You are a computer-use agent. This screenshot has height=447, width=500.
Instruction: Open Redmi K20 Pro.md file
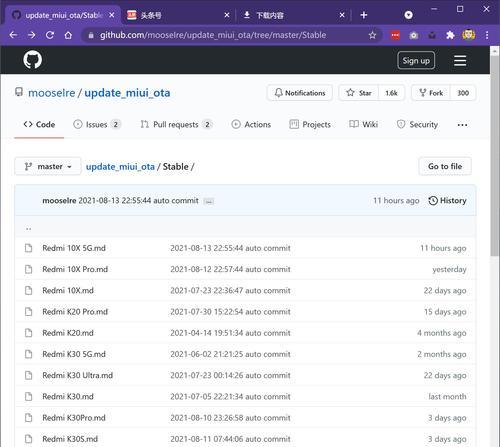[x=75, y=312]
